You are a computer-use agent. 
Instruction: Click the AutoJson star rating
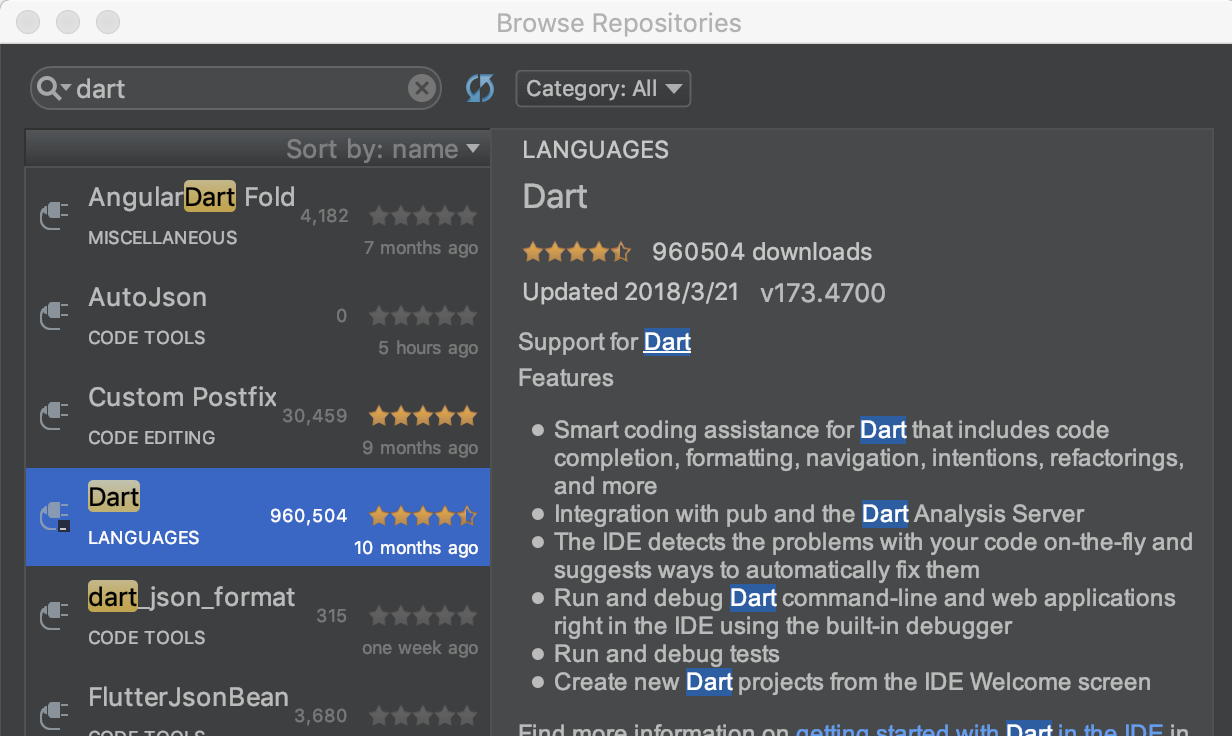pos(423,316)
